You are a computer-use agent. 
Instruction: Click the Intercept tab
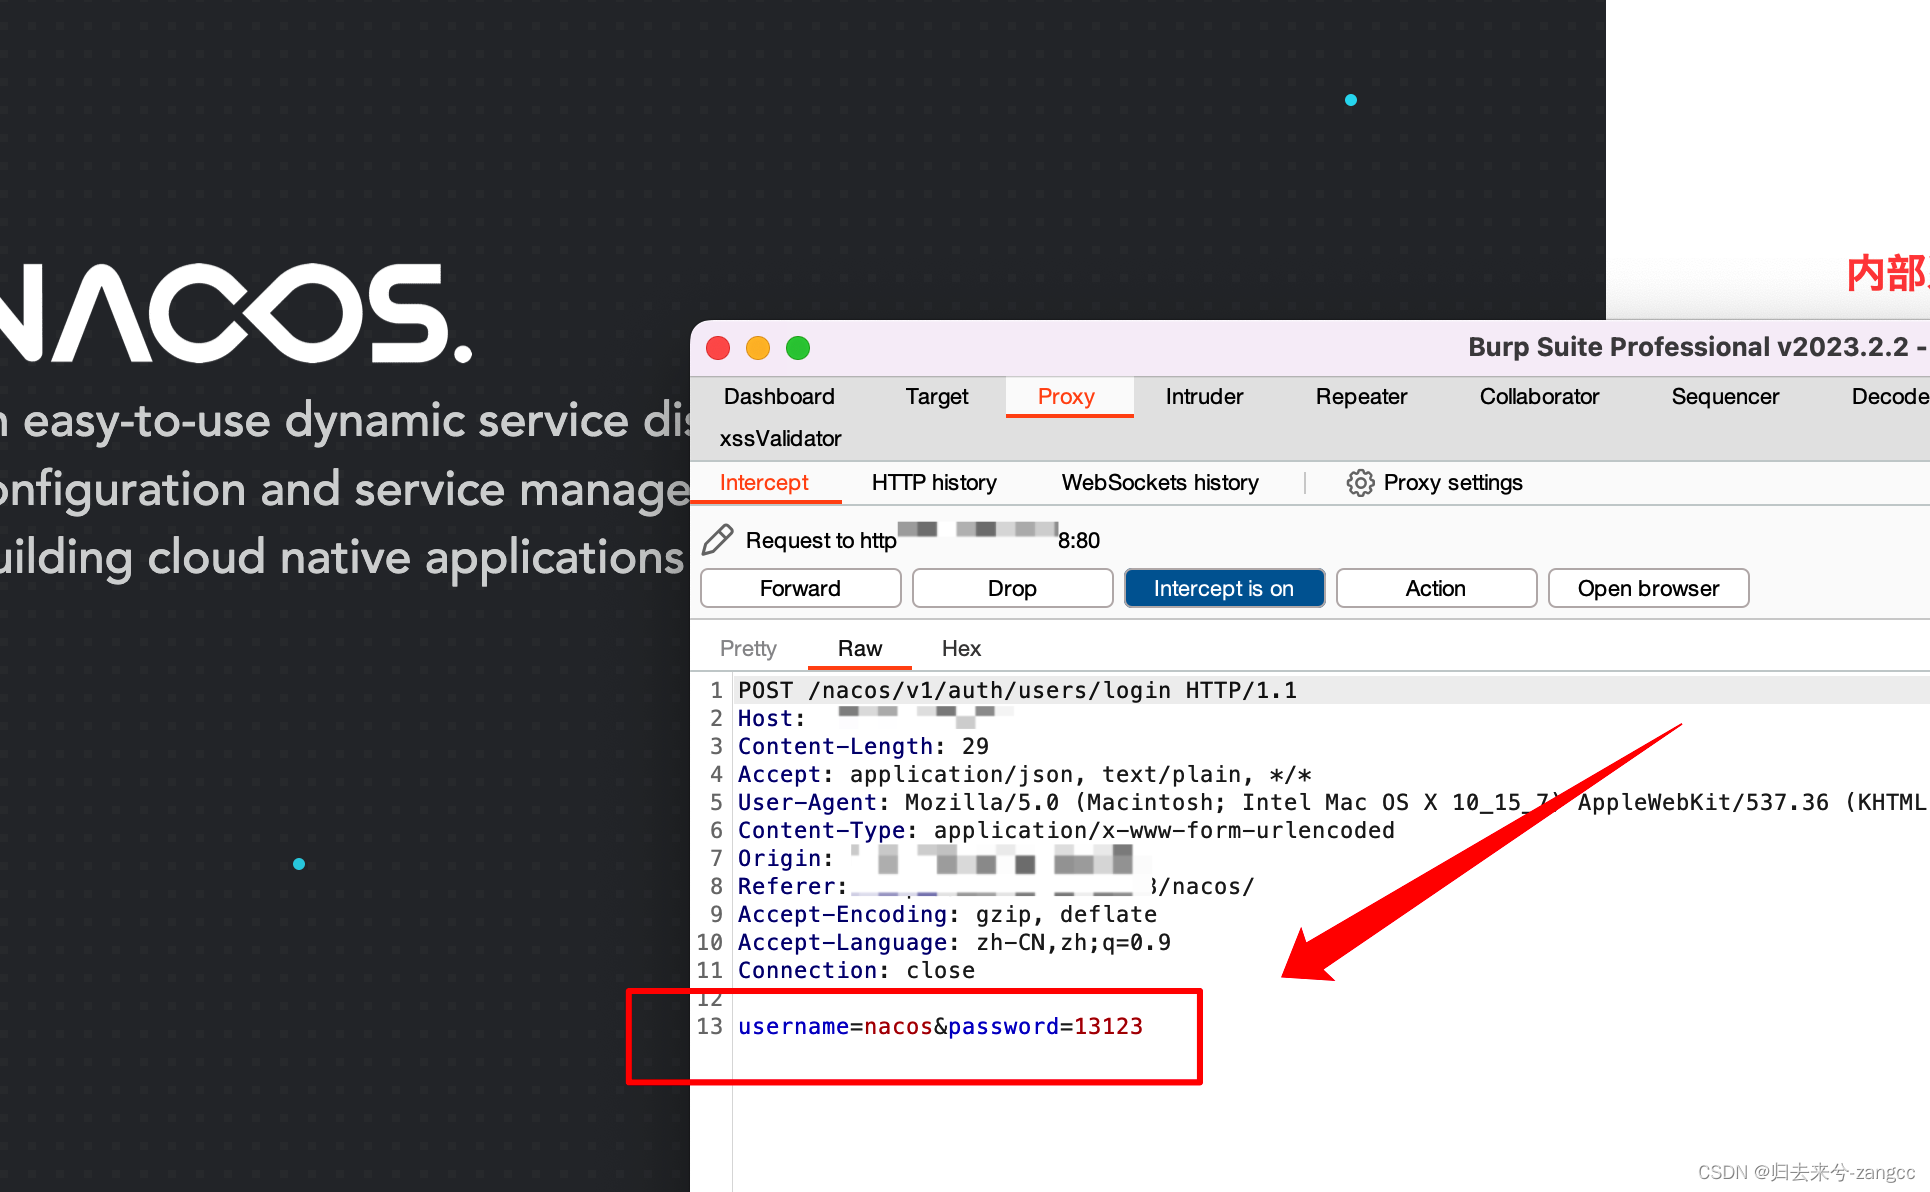tap(766, 482)
